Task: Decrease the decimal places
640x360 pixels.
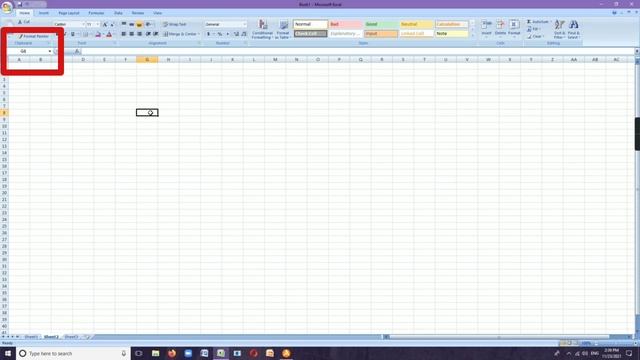Action: [x=244, y=34]
